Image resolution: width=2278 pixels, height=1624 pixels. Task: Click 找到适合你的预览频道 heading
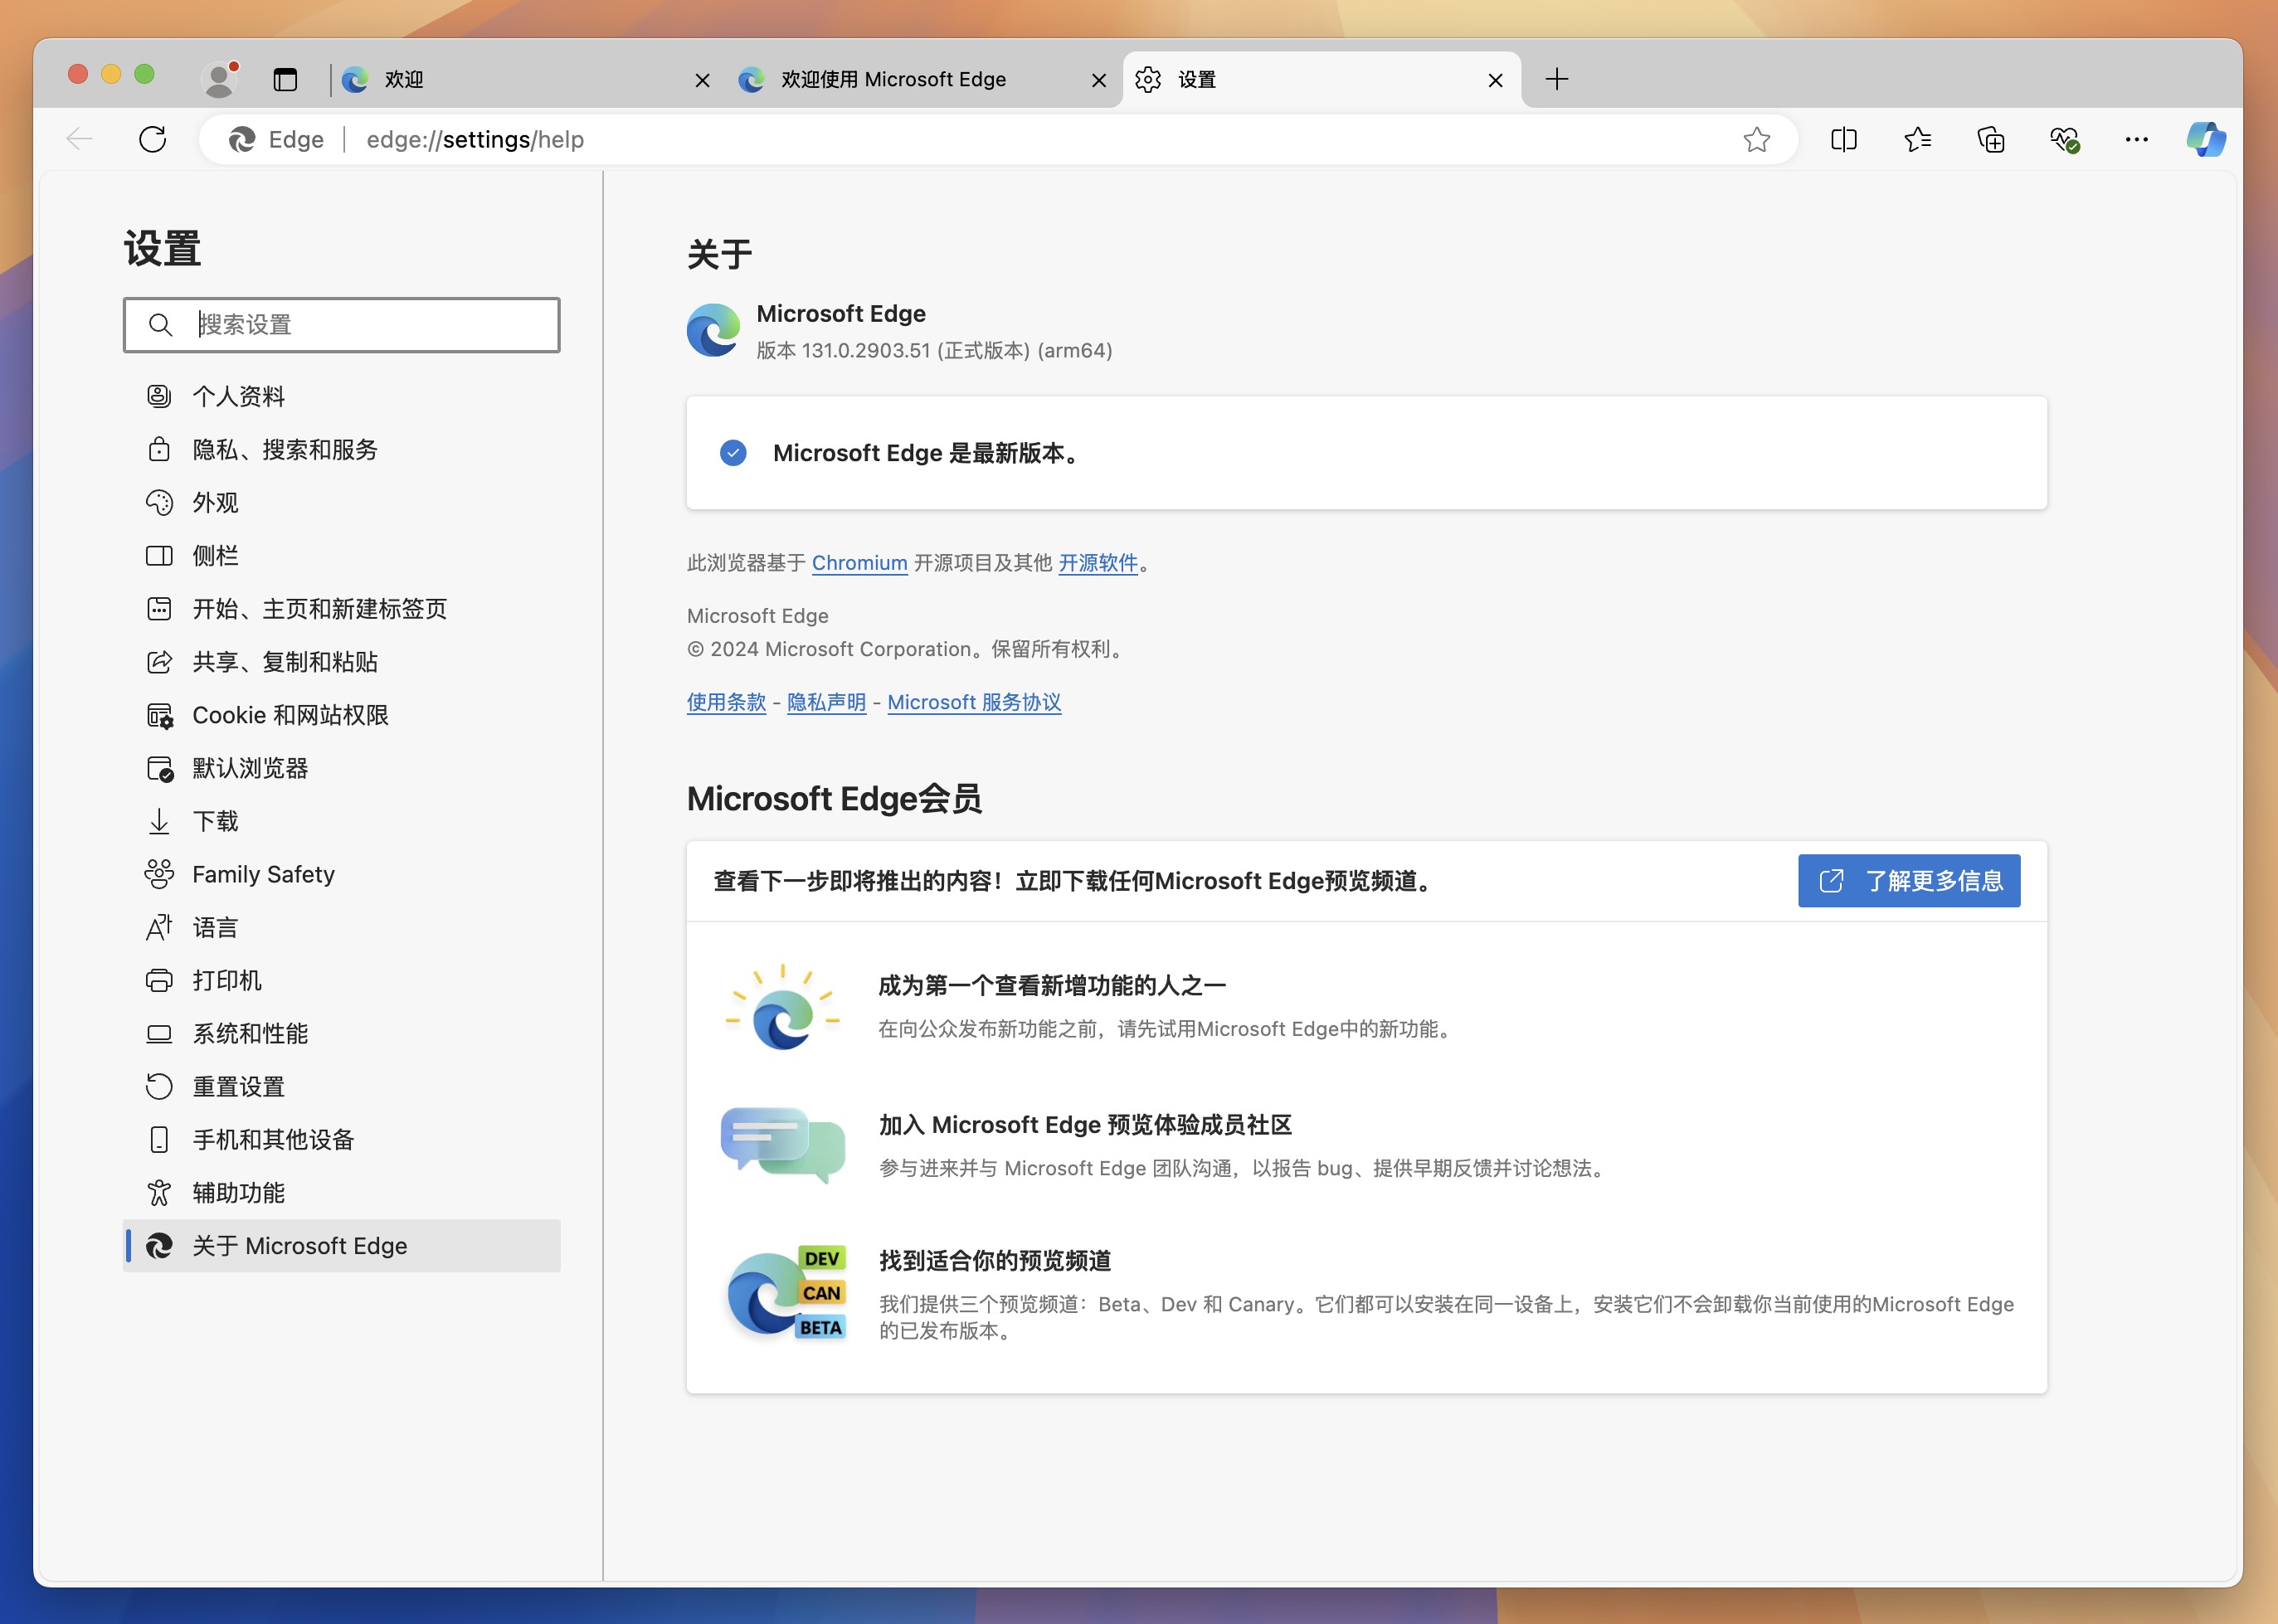[x=994, y=1261]
